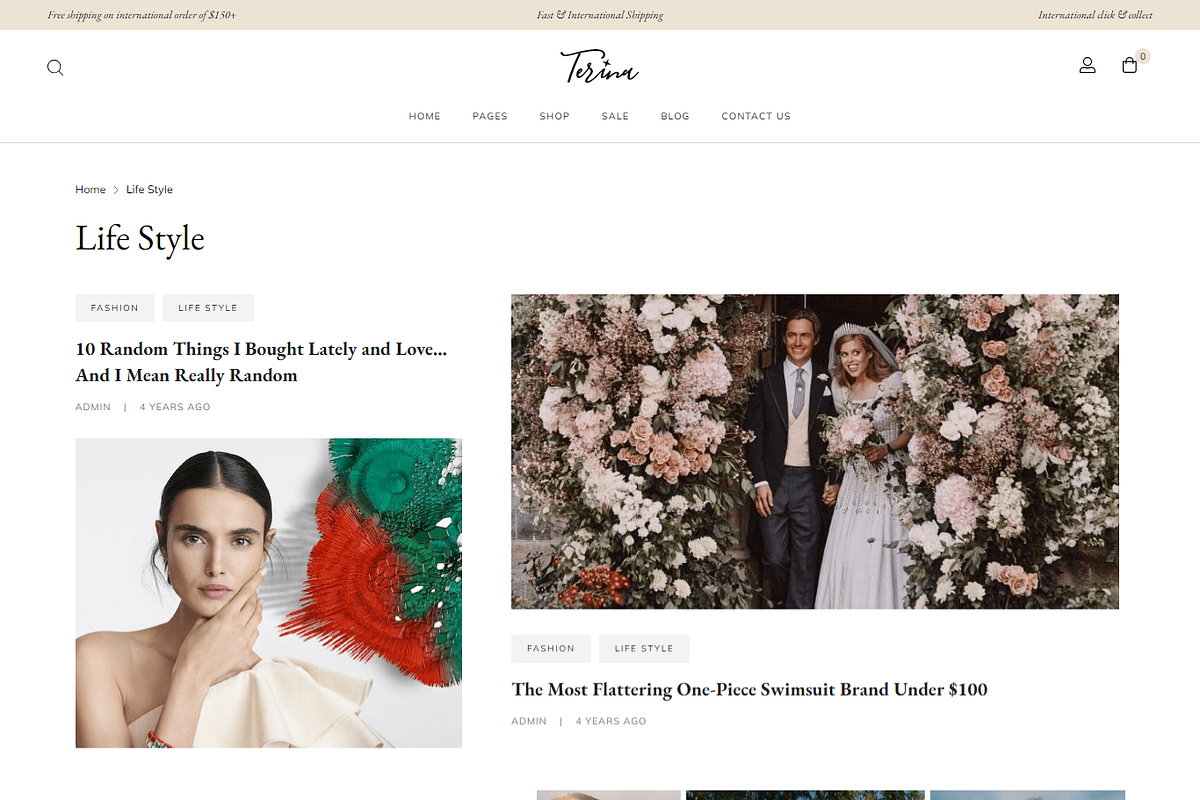Select Life Style tag under wedding photo
The width and height of the screenshot is (1200, 800).
point(644,648)
